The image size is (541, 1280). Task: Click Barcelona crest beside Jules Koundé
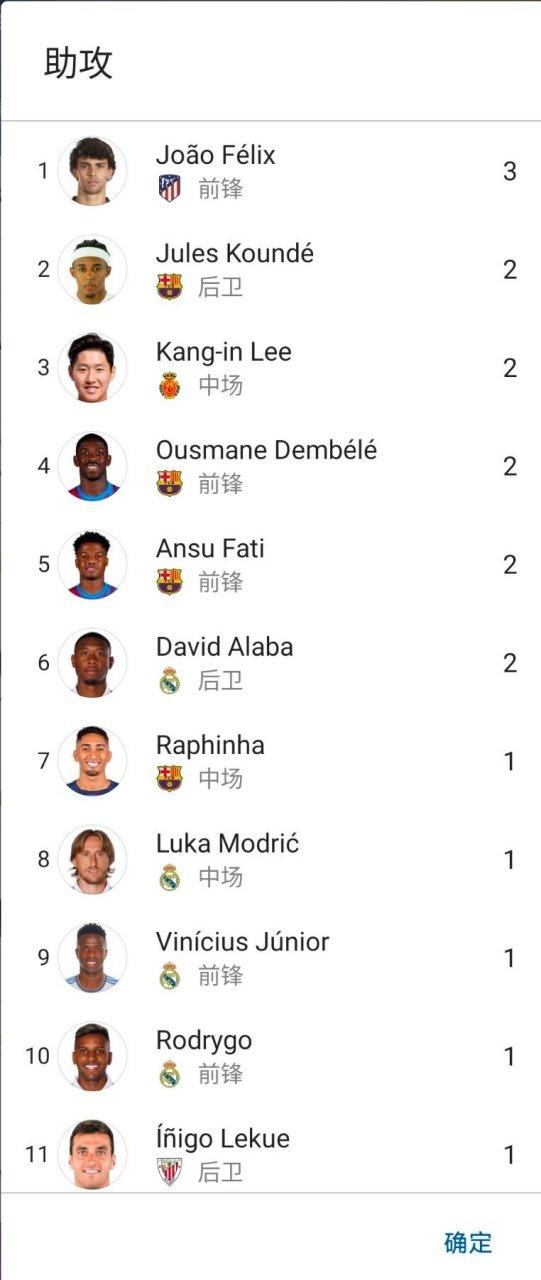click(x=170, y=287)
